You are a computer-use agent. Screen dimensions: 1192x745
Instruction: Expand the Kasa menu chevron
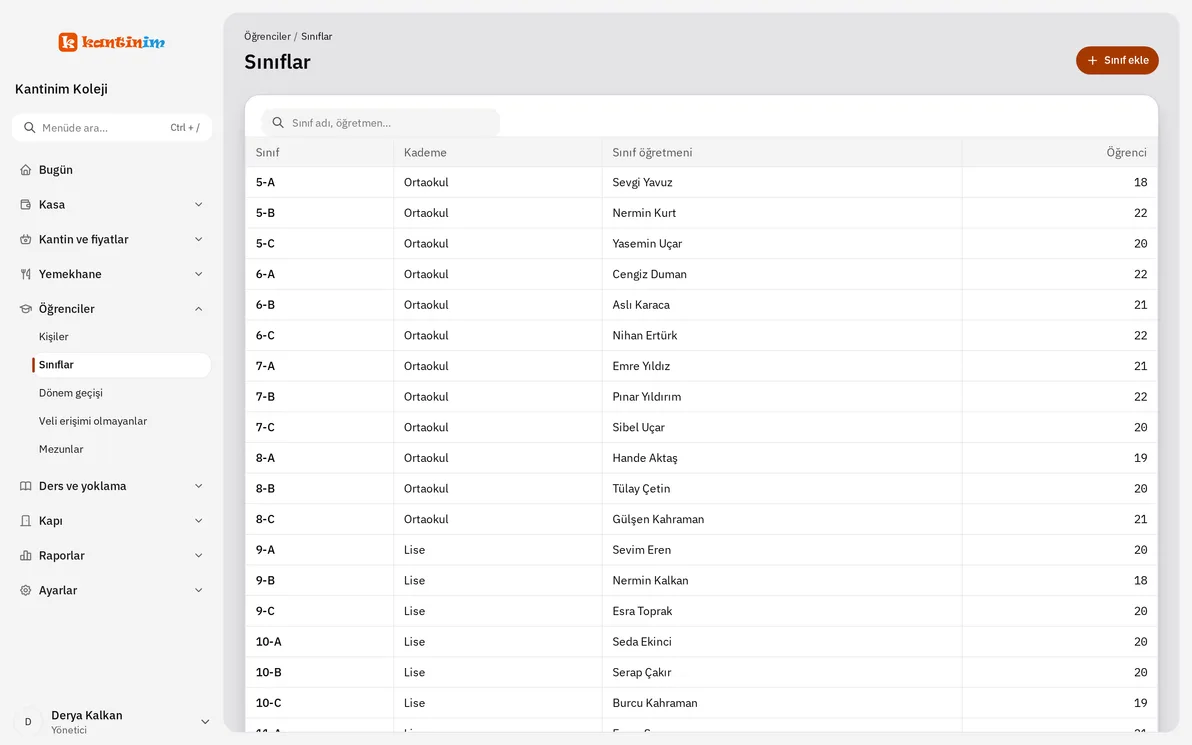[198, 204]
